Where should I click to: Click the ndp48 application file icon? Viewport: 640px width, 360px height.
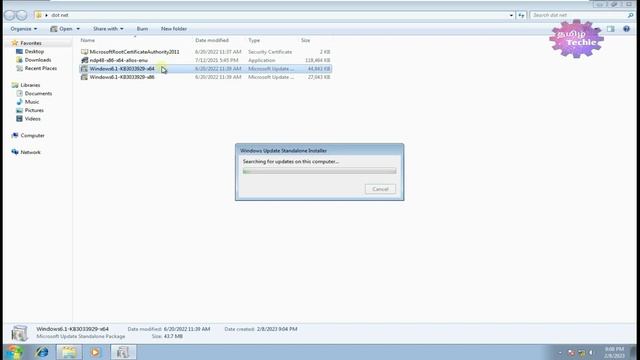pyautogui.click(x=84, y=60)
